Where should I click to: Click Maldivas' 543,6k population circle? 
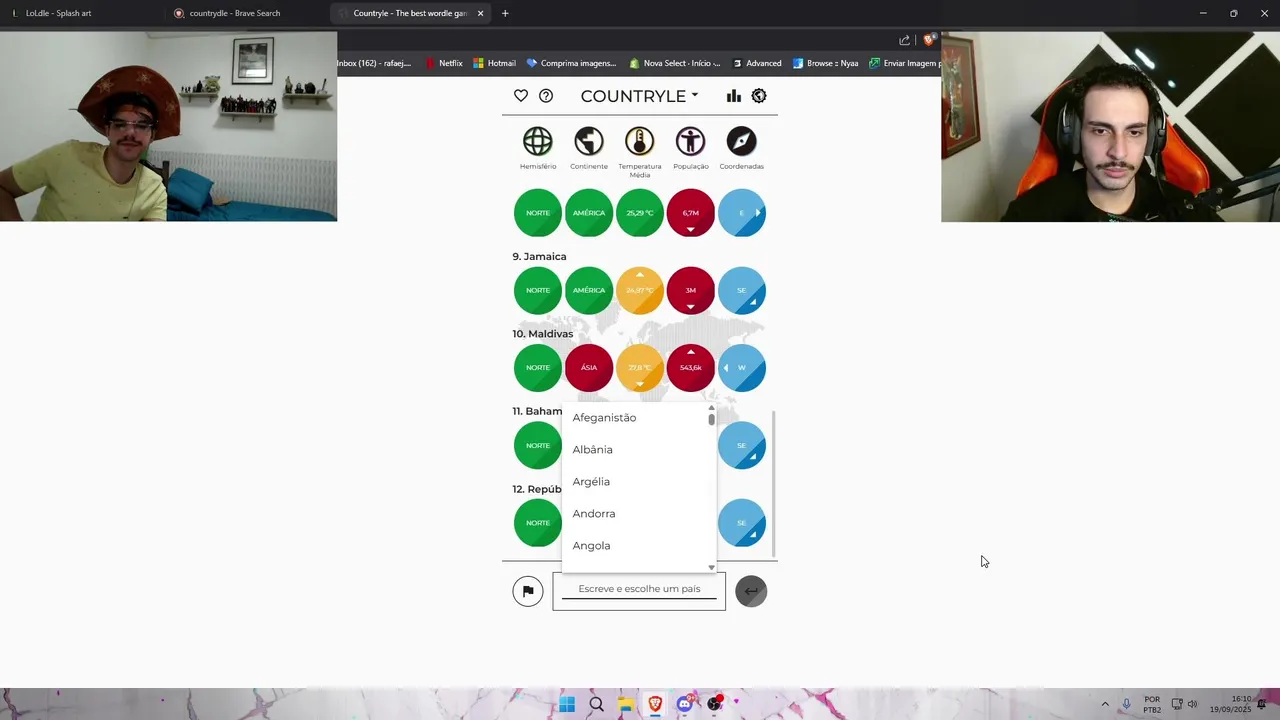690,368
